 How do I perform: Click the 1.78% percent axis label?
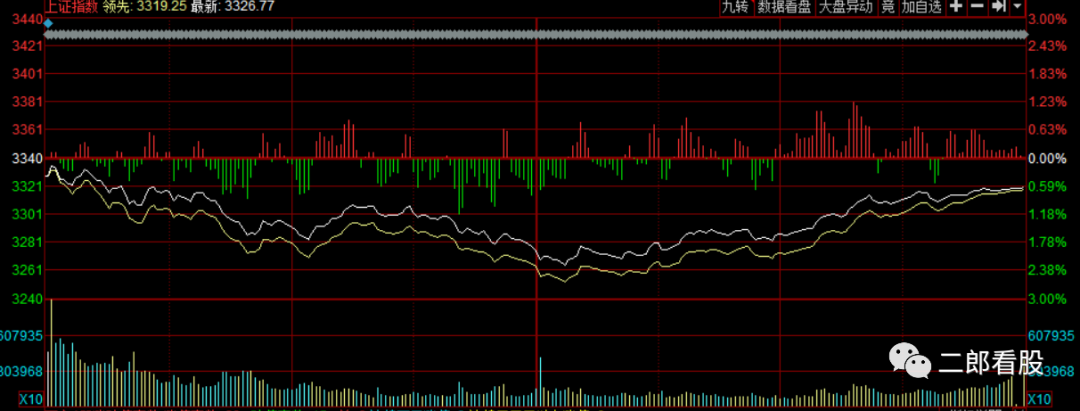(x=1047, y=242)
